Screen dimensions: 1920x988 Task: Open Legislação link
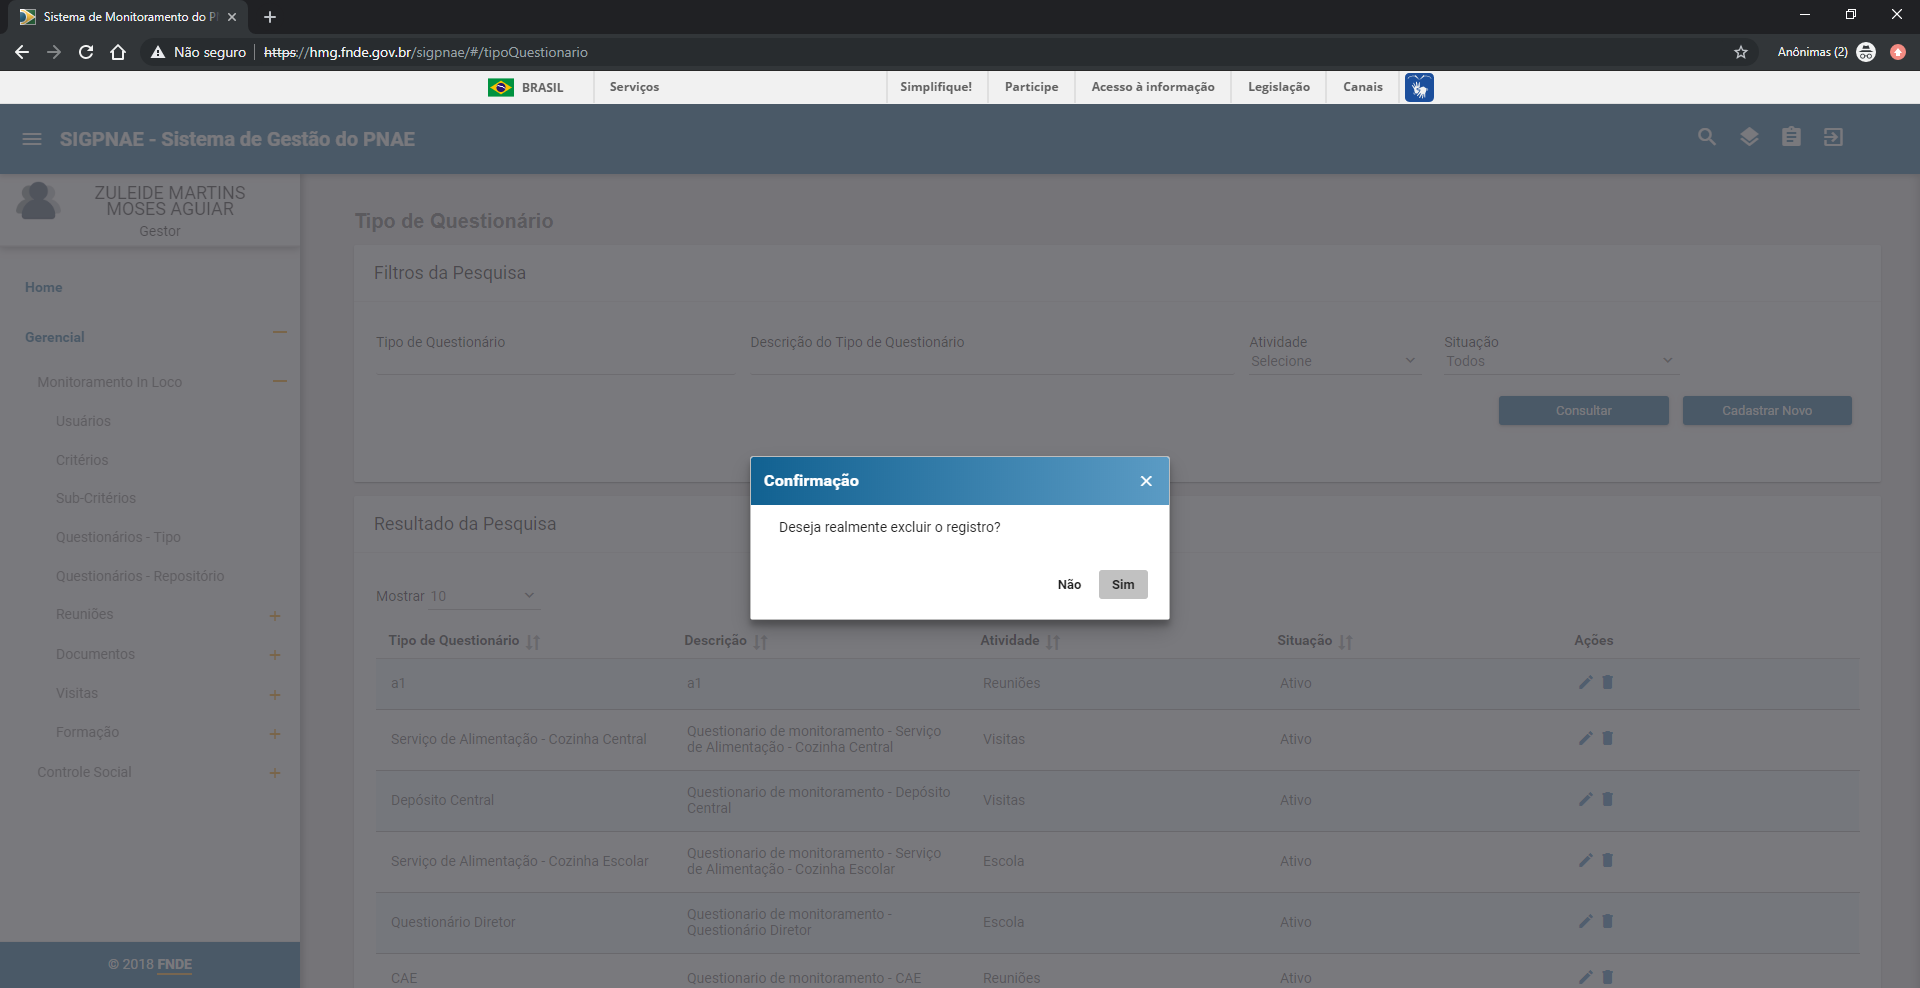coord(1279,87)
